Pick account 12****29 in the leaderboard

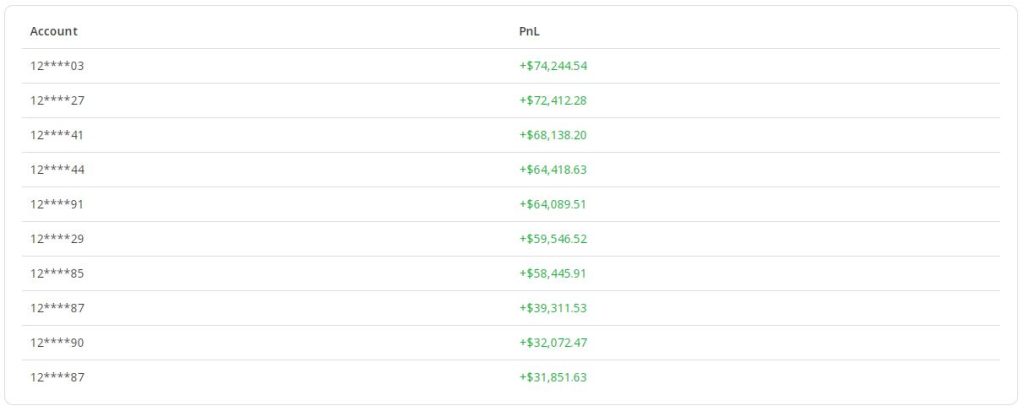[x=57, y=239]
